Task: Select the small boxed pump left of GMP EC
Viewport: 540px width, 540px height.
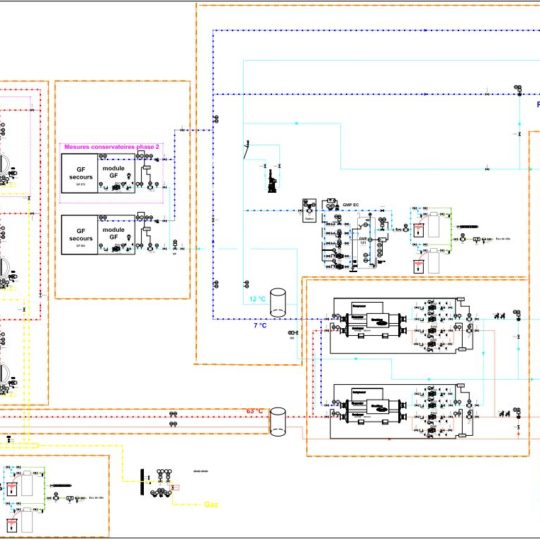Action: tap(309, 210)
